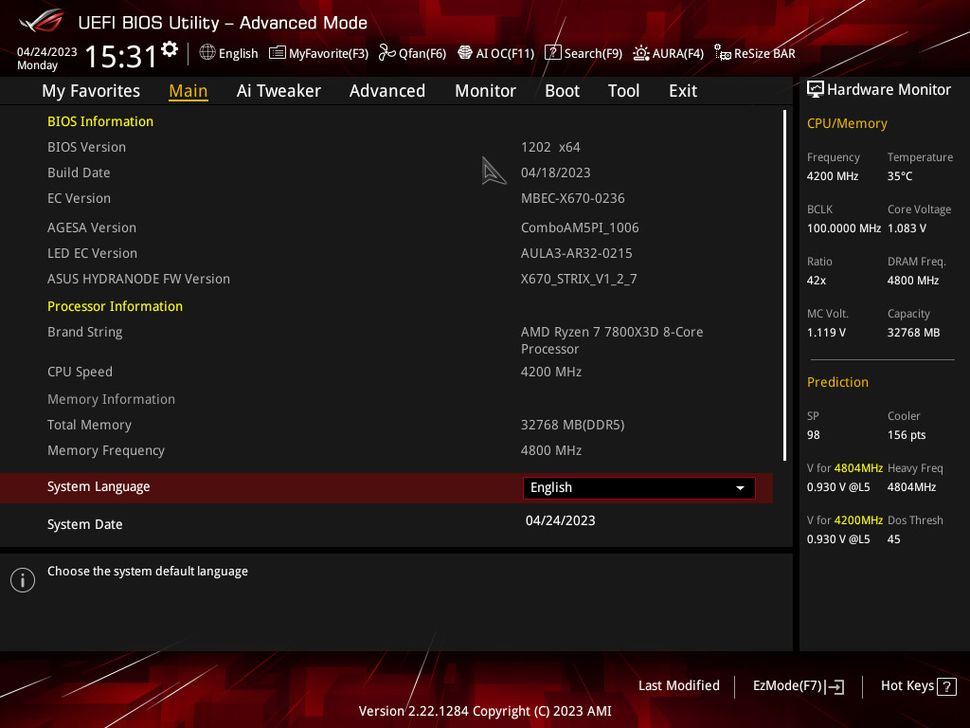This screenshot has height=728, width=970.
Task: Open the BIOS Search function
Action: coord(582,53)
